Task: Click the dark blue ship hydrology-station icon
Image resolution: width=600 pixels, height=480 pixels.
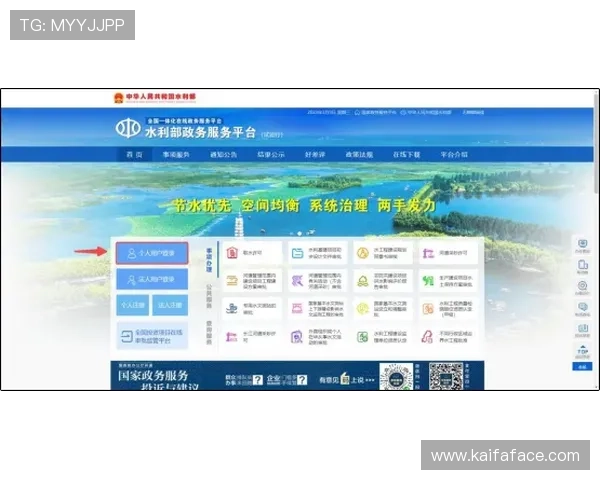Action: point(232,309)
